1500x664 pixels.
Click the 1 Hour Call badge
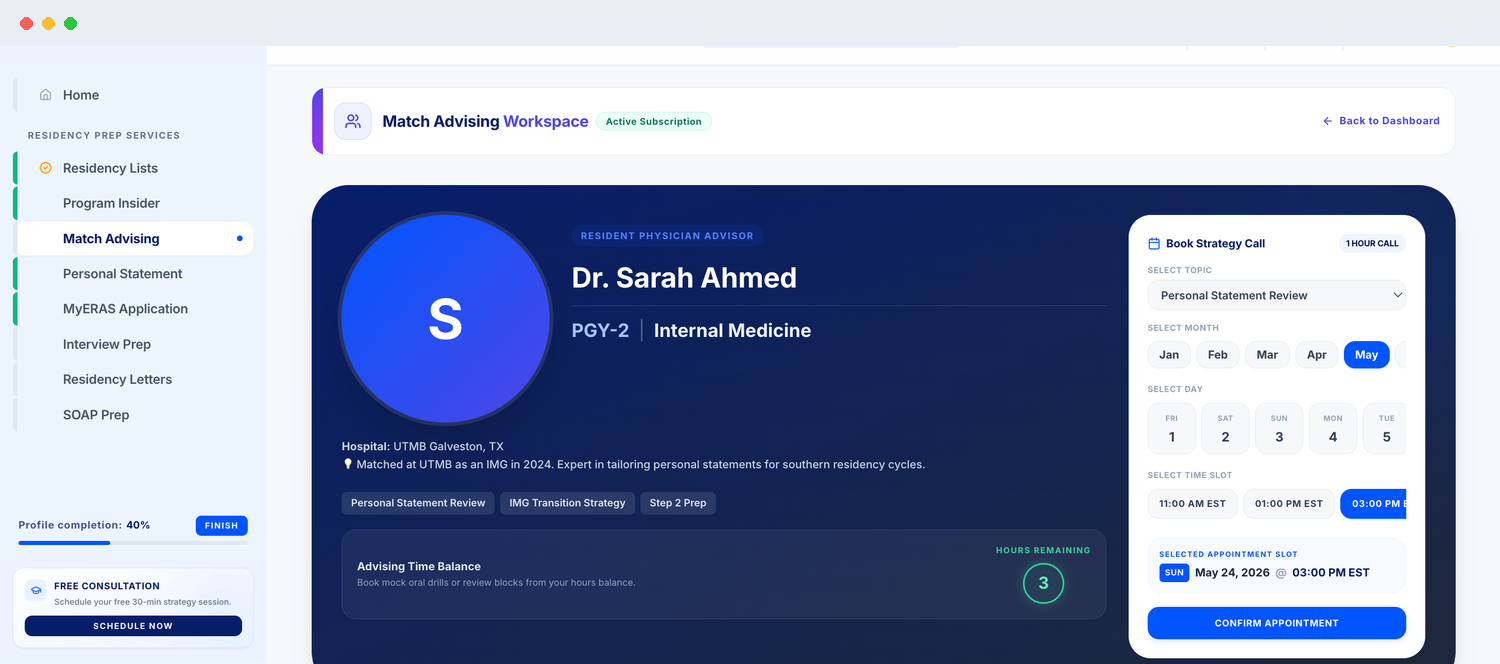coord(1372,243)
